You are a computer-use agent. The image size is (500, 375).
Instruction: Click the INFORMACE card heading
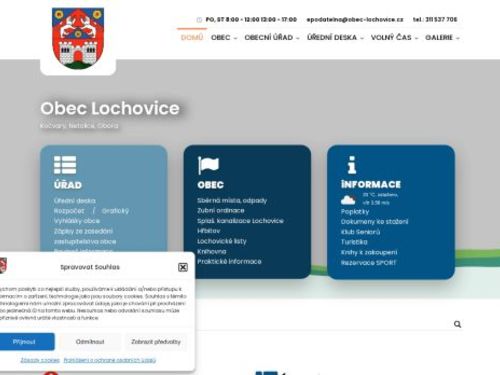click(x=371, y=184)
